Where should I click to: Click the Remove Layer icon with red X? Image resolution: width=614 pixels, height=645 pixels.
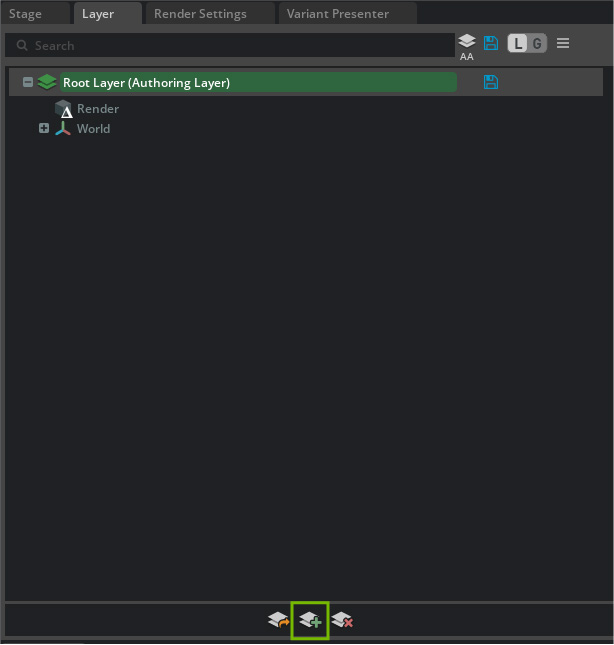pyautogui.click(x=342, y=621)
